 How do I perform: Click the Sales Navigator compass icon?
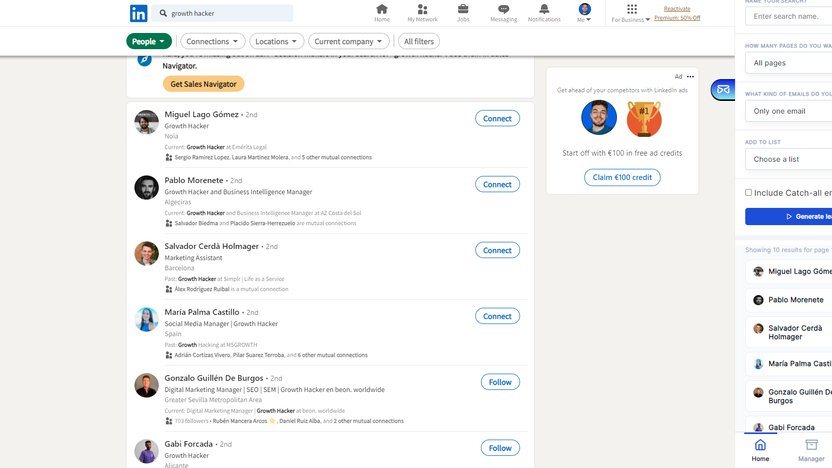pyautogui.click(x=144, y=59)
